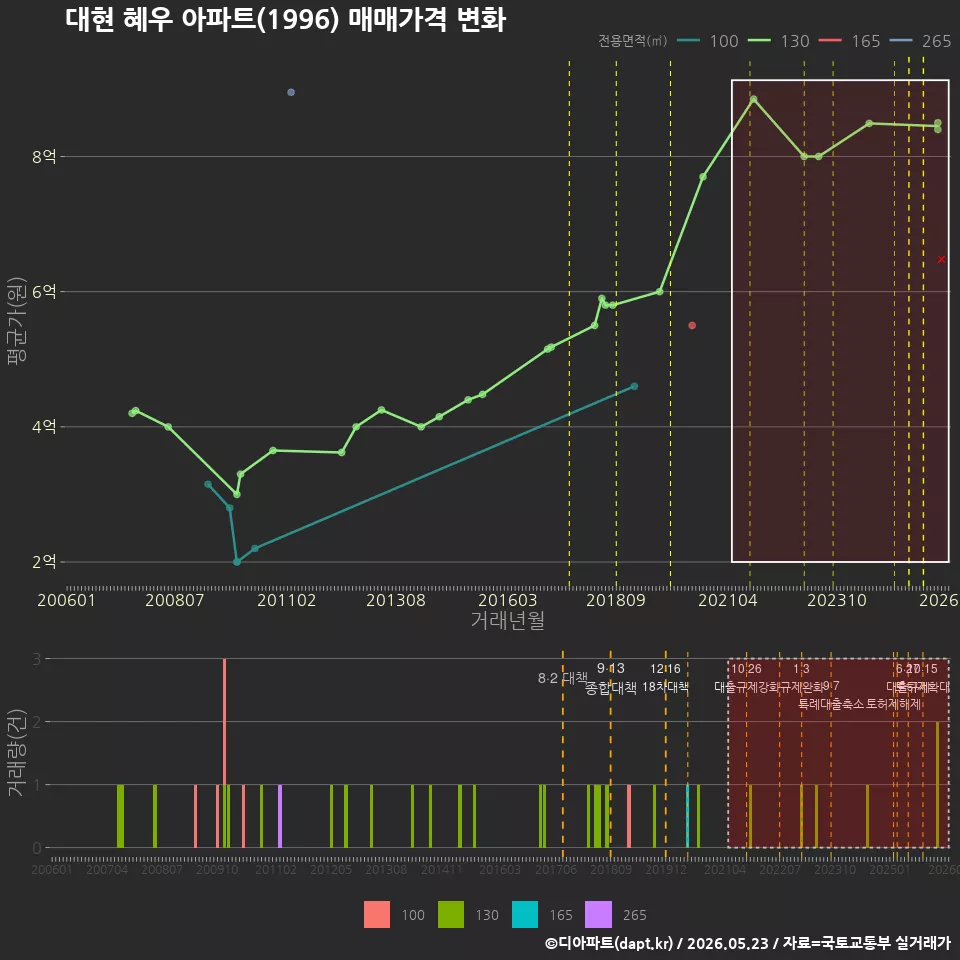960x960 pixels.
Task: Click the purple 265 bar in volume chart
Action: pyautogui.click(x=280, y=816)
